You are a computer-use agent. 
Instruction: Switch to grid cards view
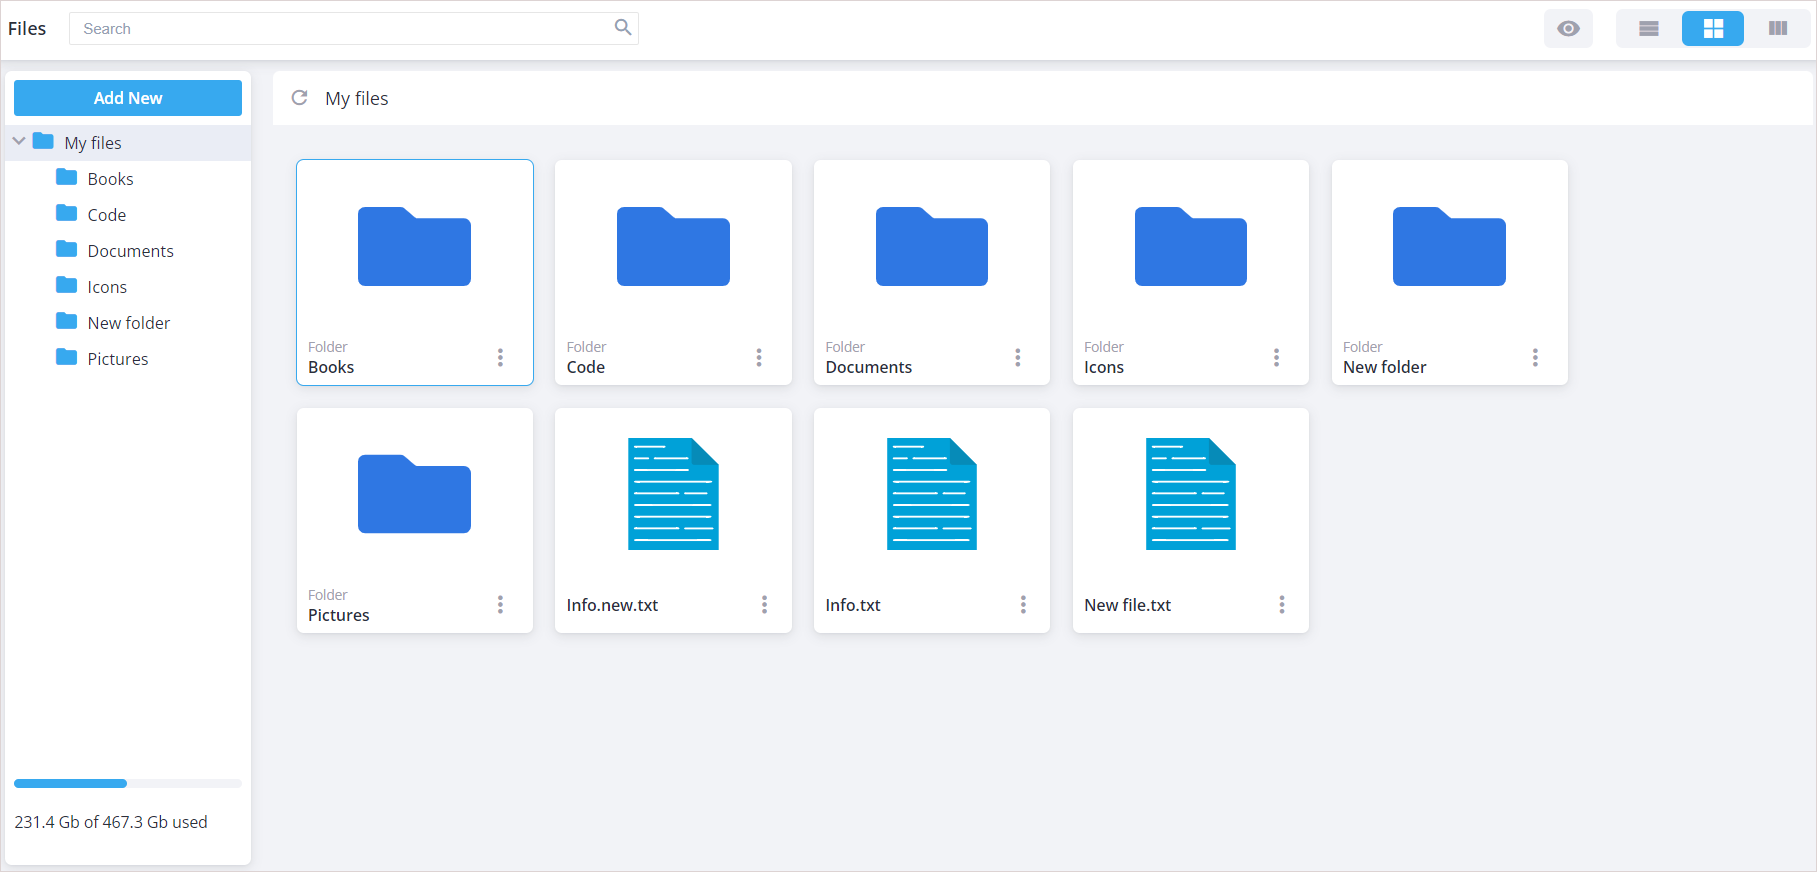[1713, 29]
